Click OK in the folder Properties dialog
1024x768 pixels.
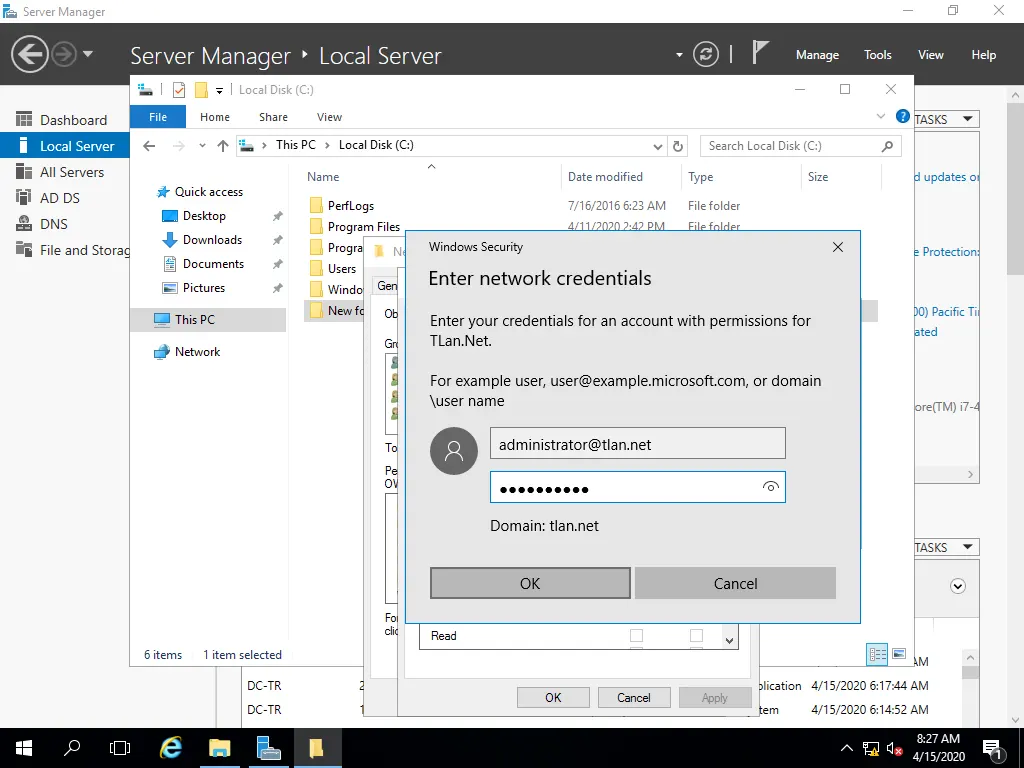[553, 697]
